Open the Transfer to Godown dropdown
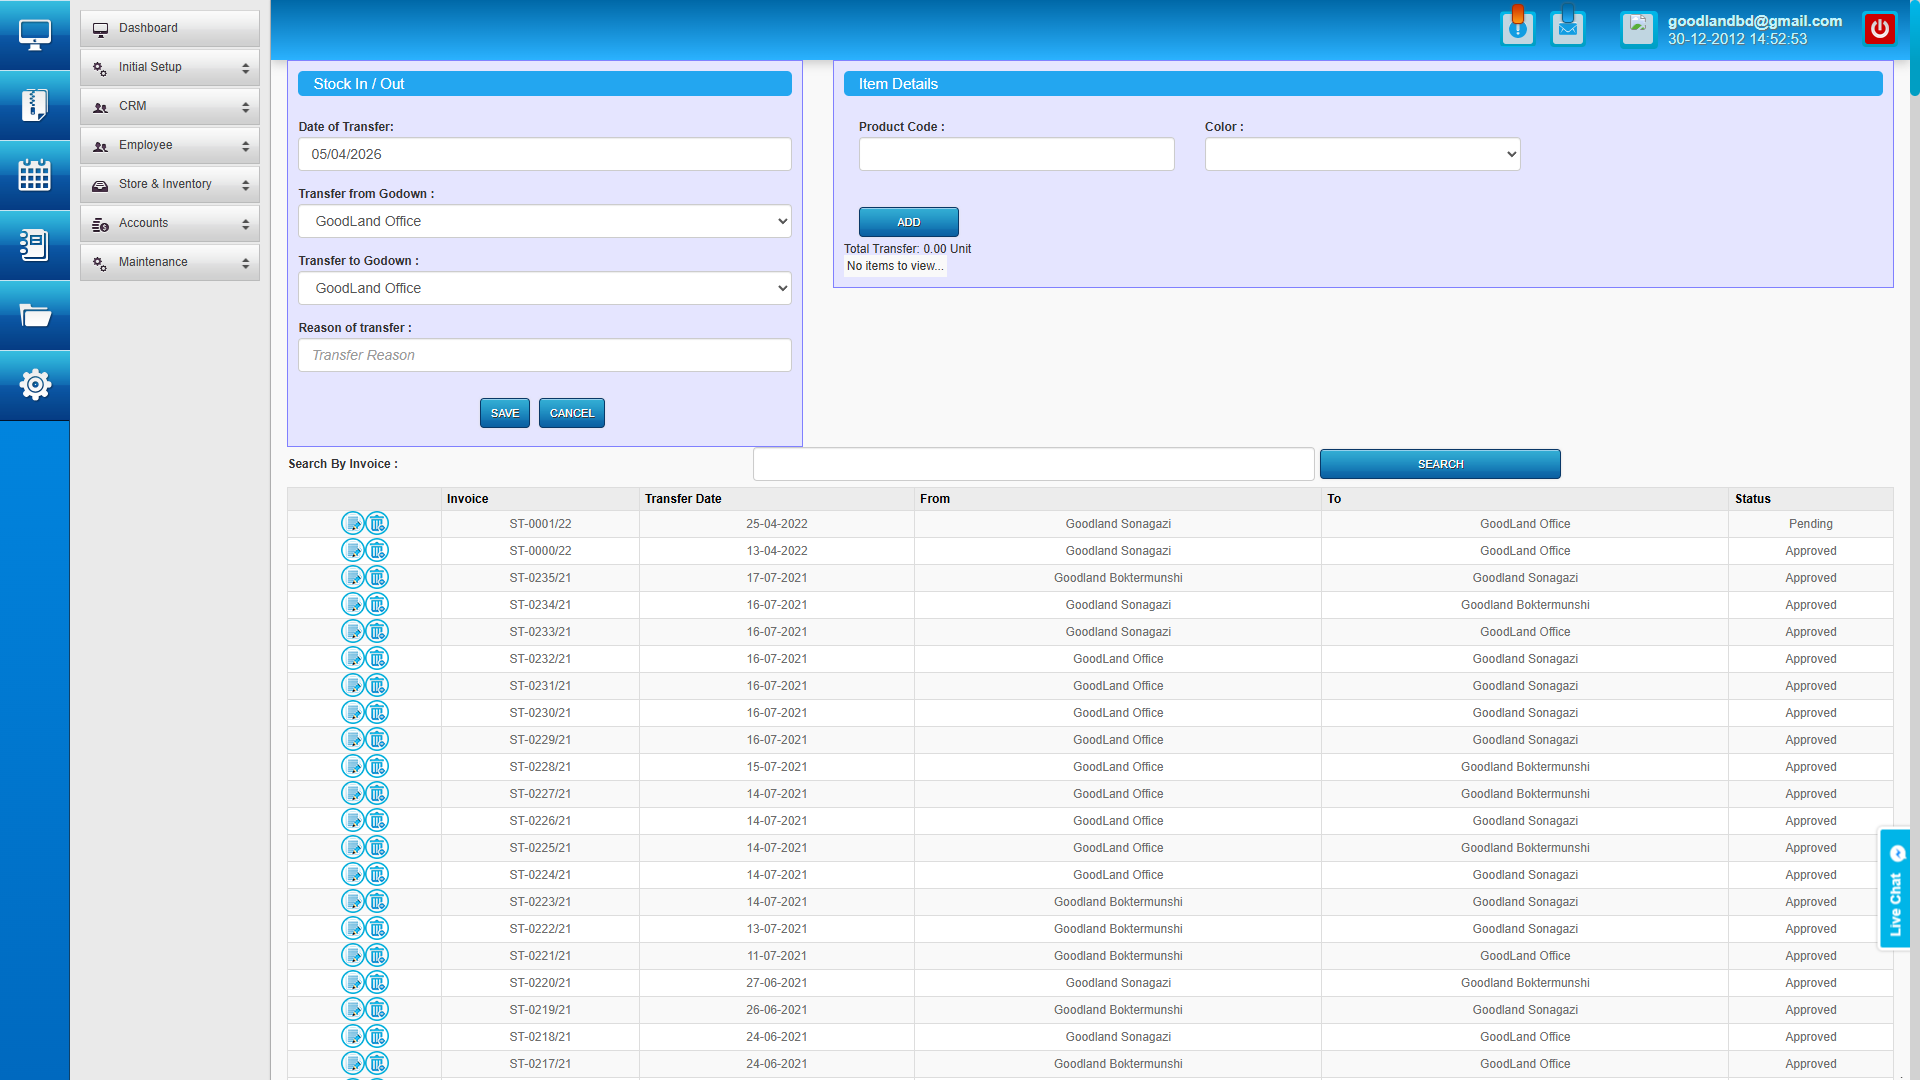The width and height of the screenshot is (1920, 1080). coord(544,288)
